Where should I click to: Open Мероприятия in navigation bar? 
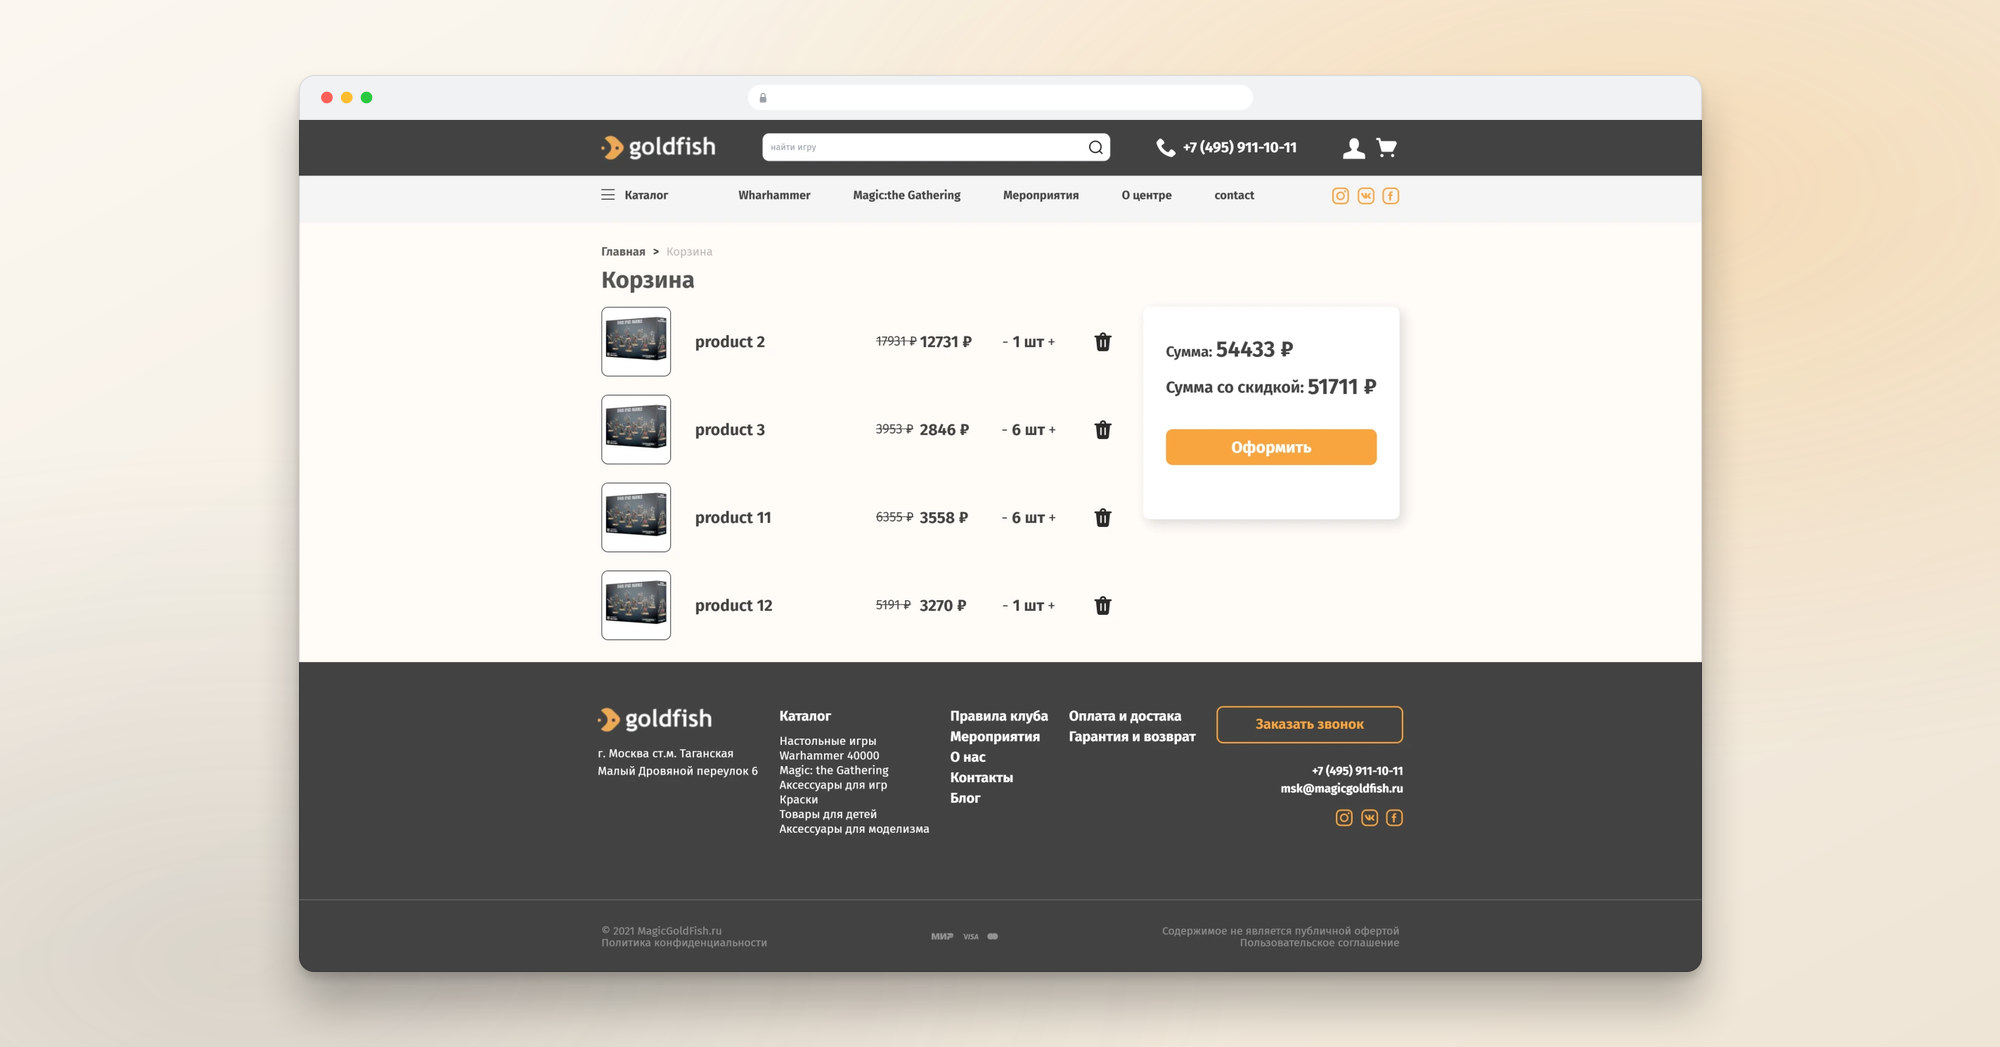[x=1040, y=195]
